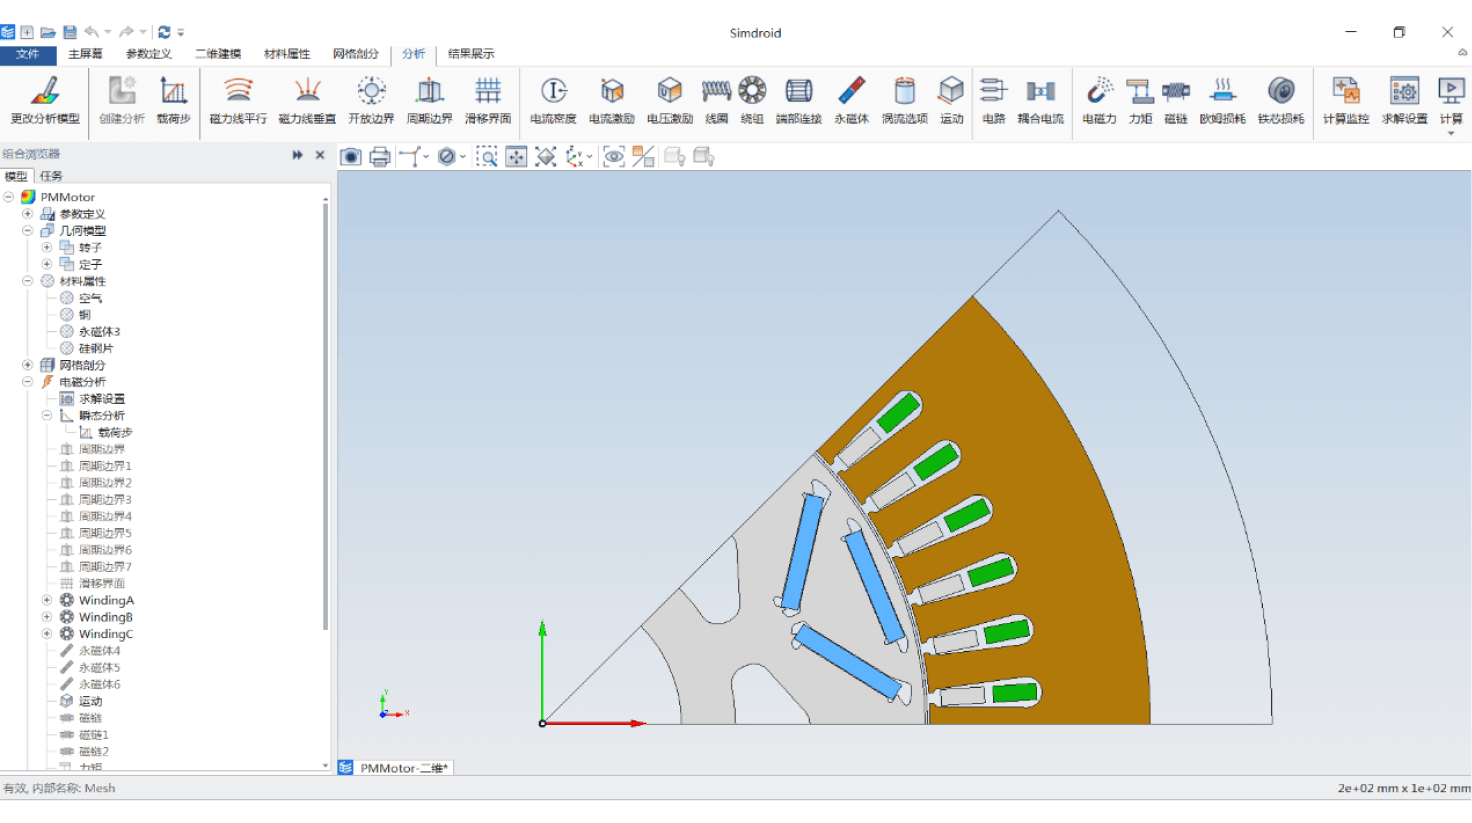Switch to 结果展示 ribbon tab

(471, 54)
